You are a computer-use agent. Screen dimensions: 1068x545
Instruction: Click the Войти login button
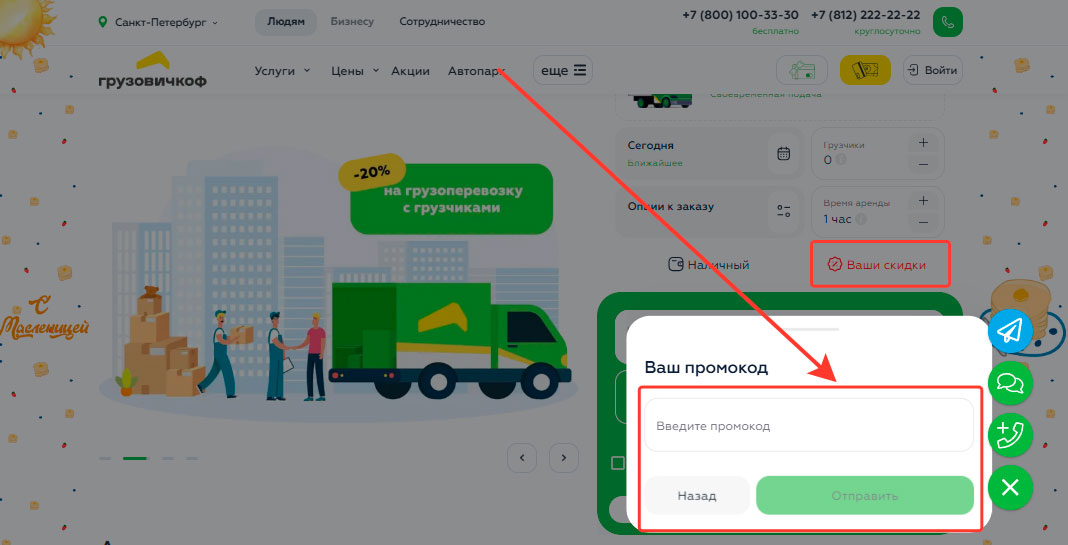pyautogui.click(x=932, y=70)
